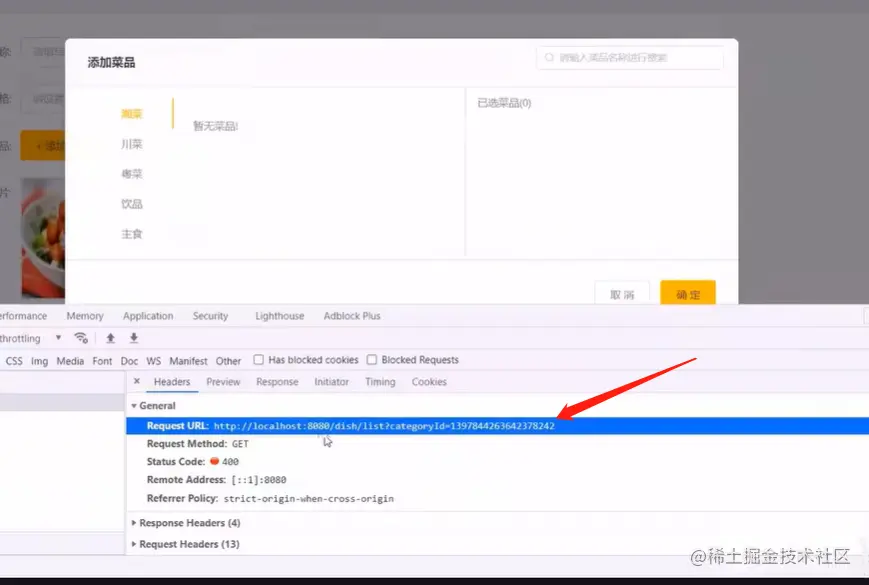
Task: Click the Request Method GET value
Action: pos(240,444)
